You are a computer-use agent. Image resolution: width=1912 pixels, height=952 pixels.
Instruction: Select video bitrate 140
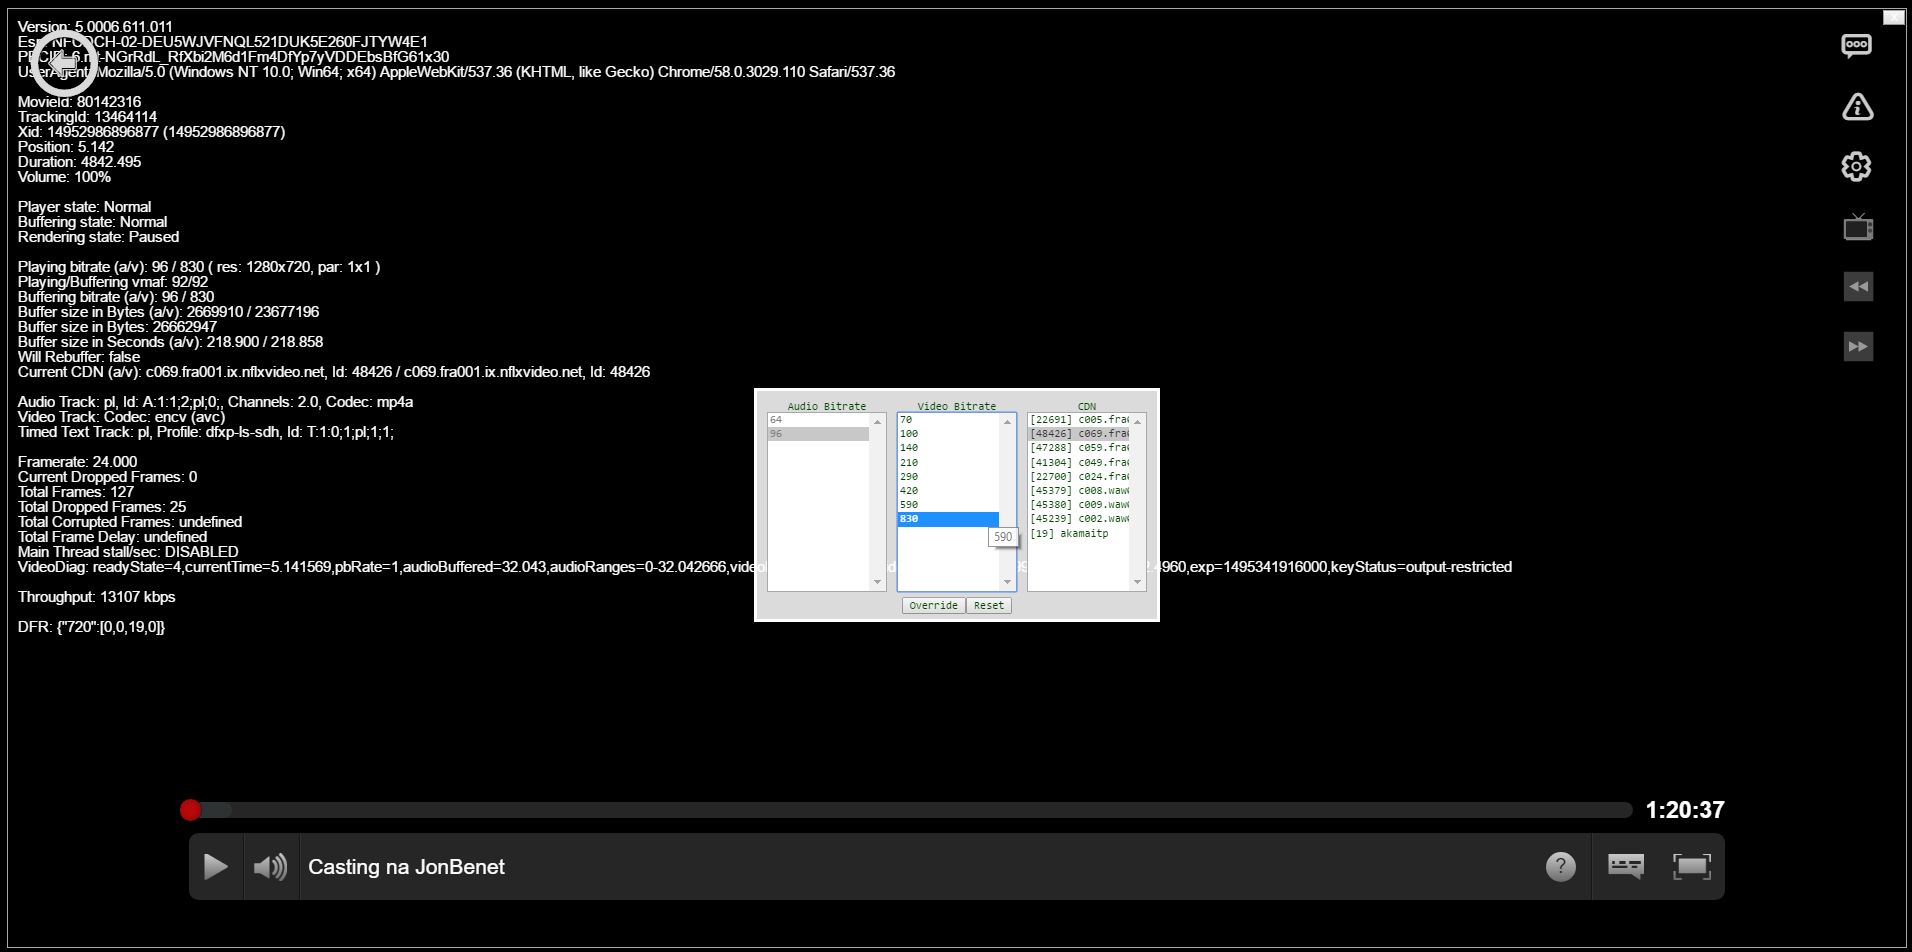coord(948,448)
